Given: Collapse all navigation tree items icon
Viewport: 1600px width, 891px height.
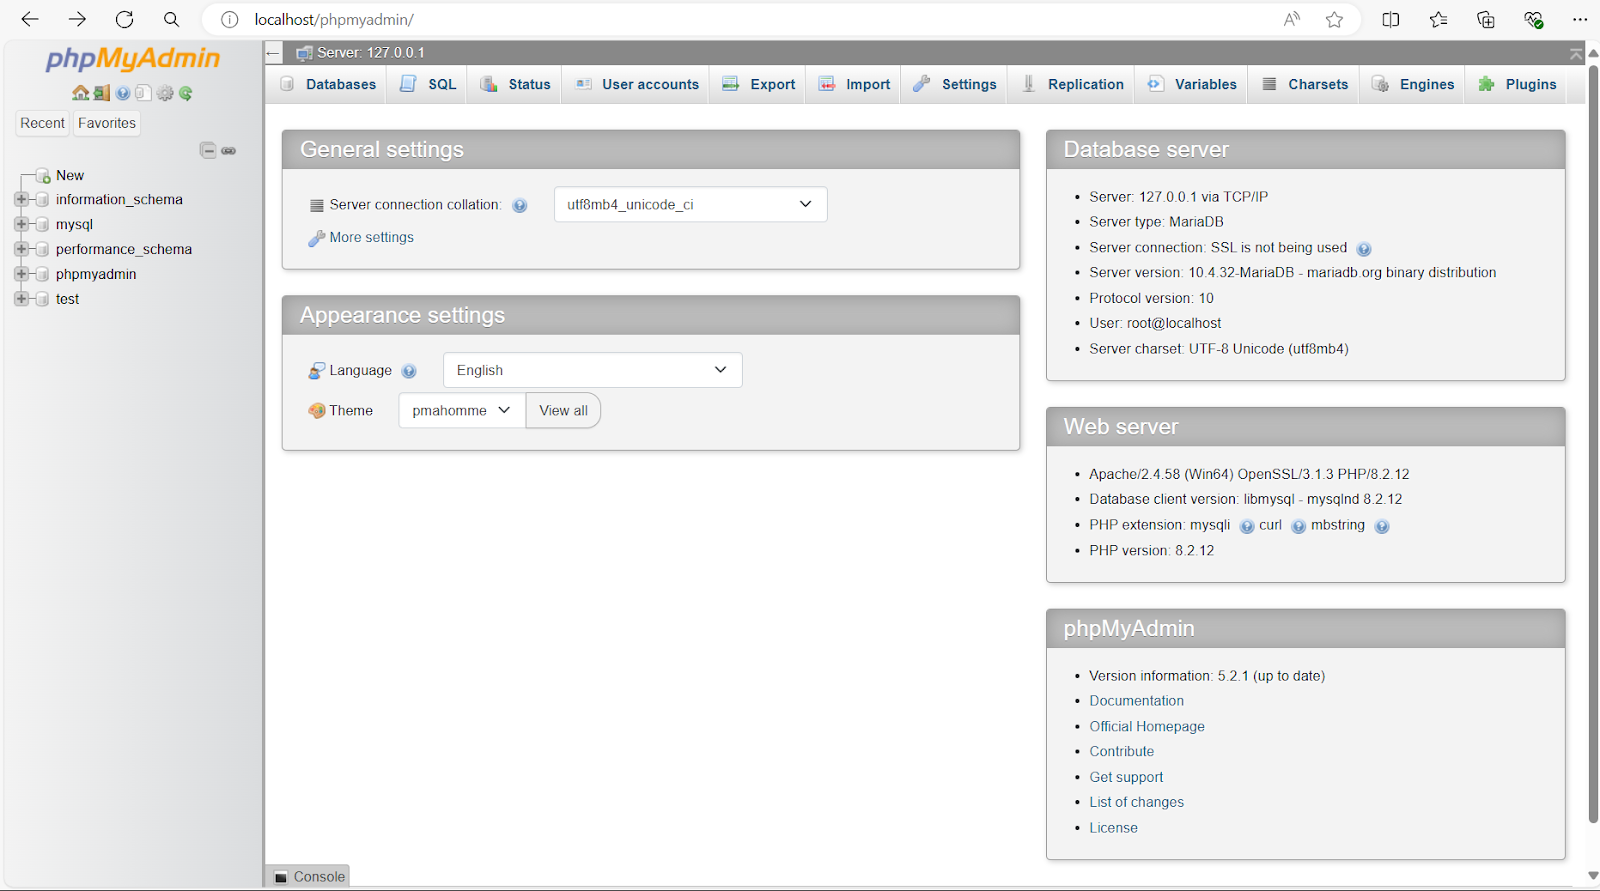Looking at the screenshot, I should click(208, 150).
